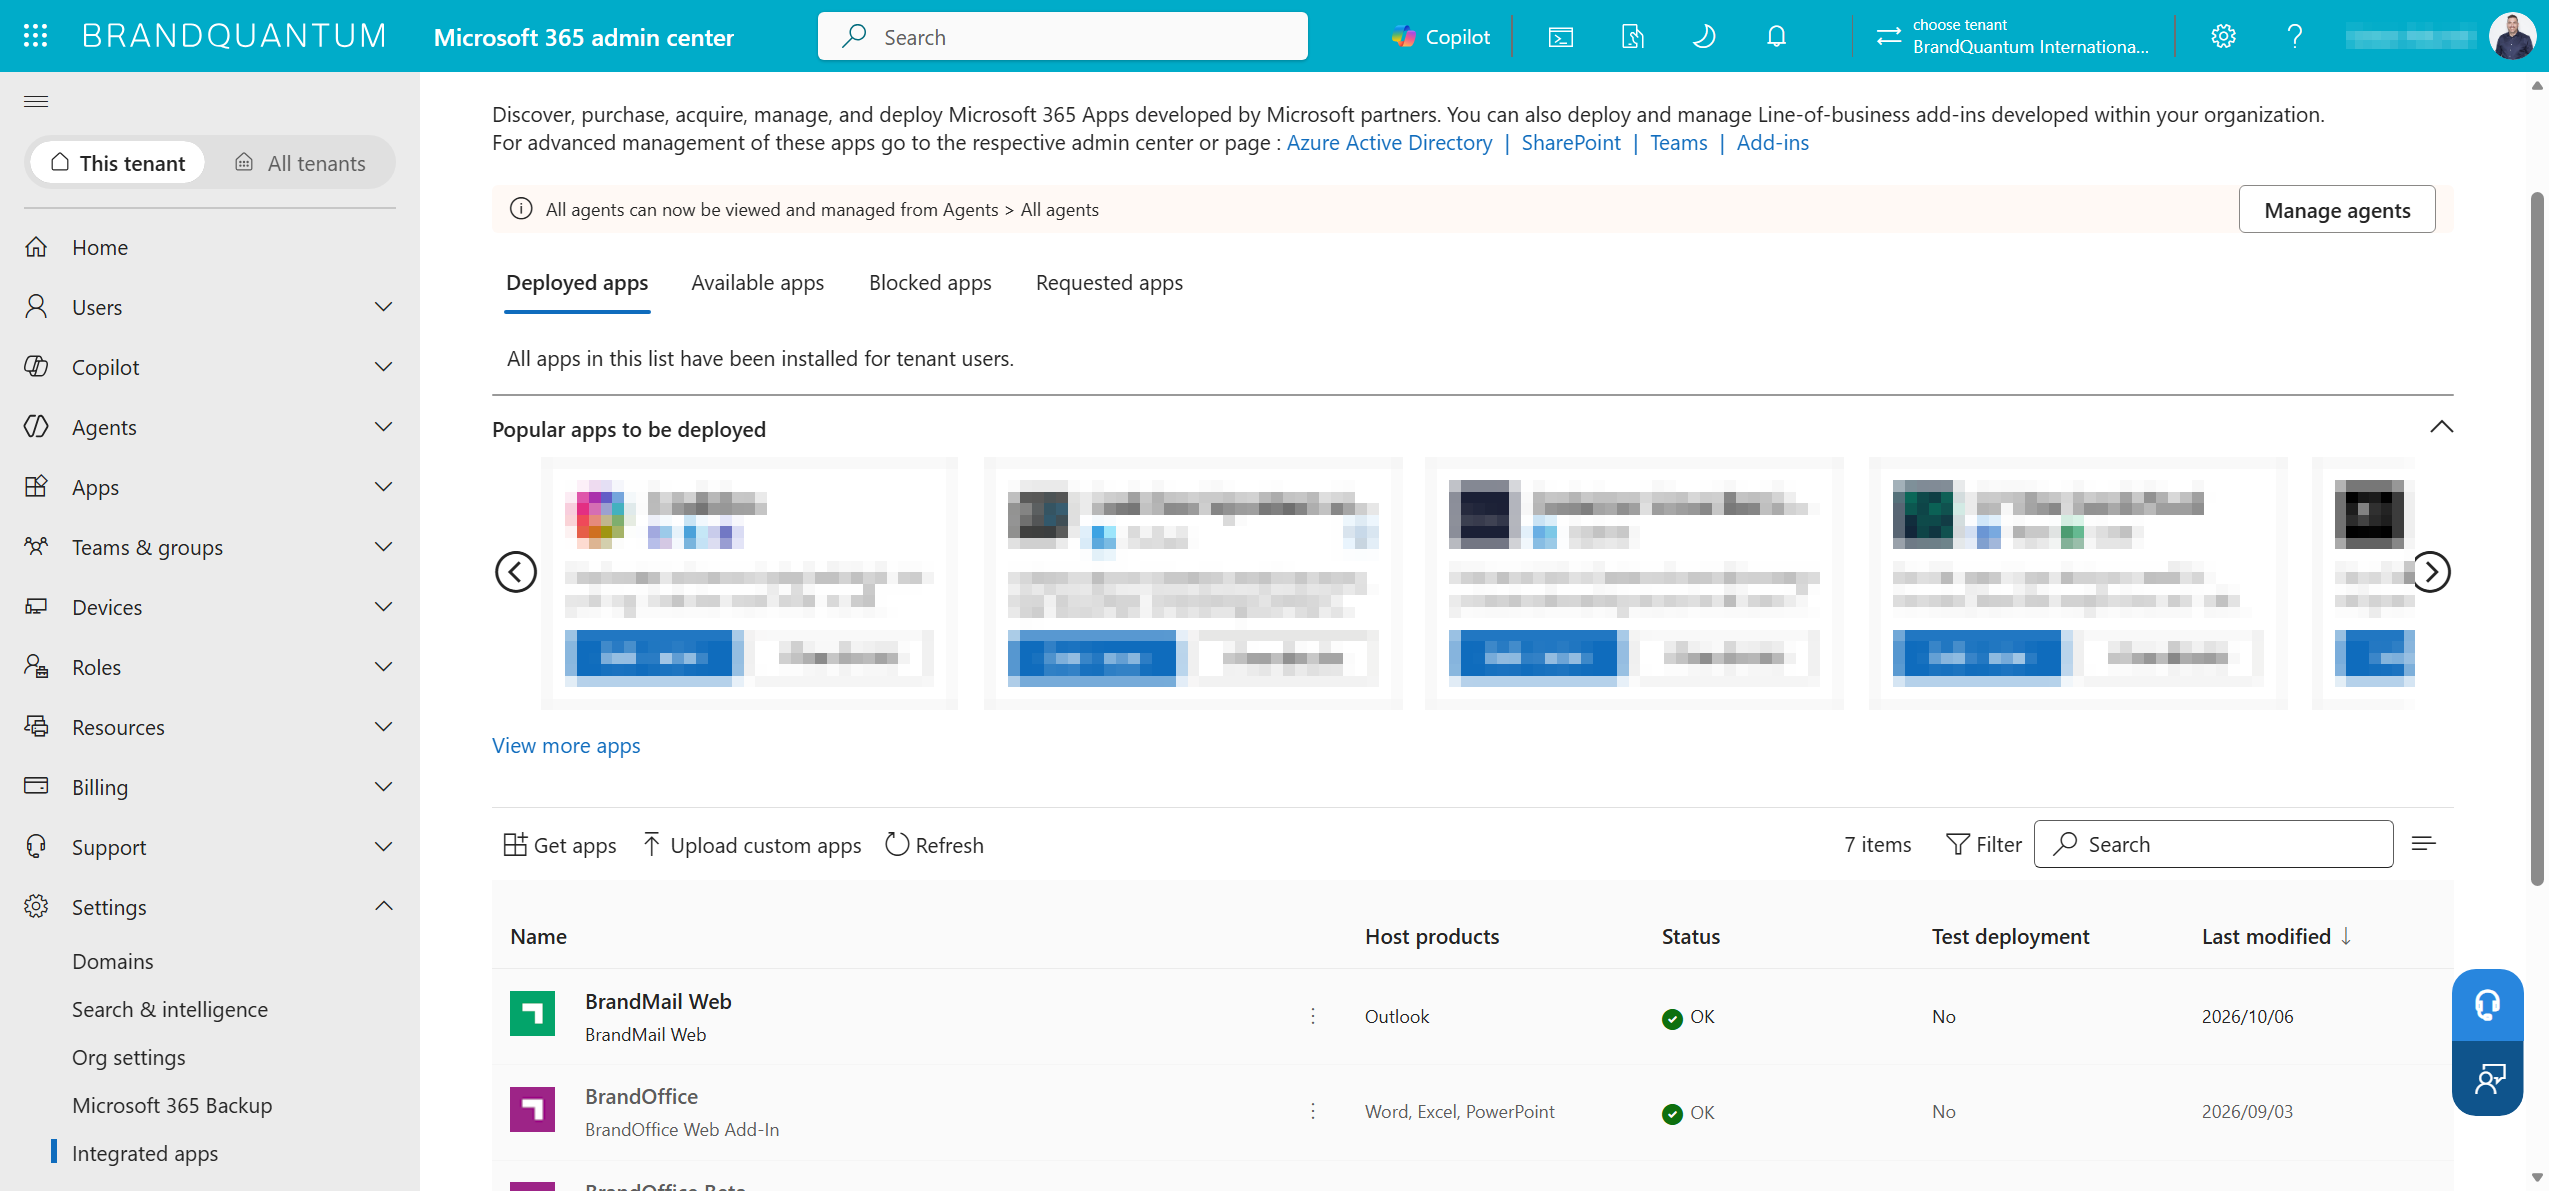2549x1191 pixels.
Task: Open the help question mark icon
Action: (x=2295, y=37)
